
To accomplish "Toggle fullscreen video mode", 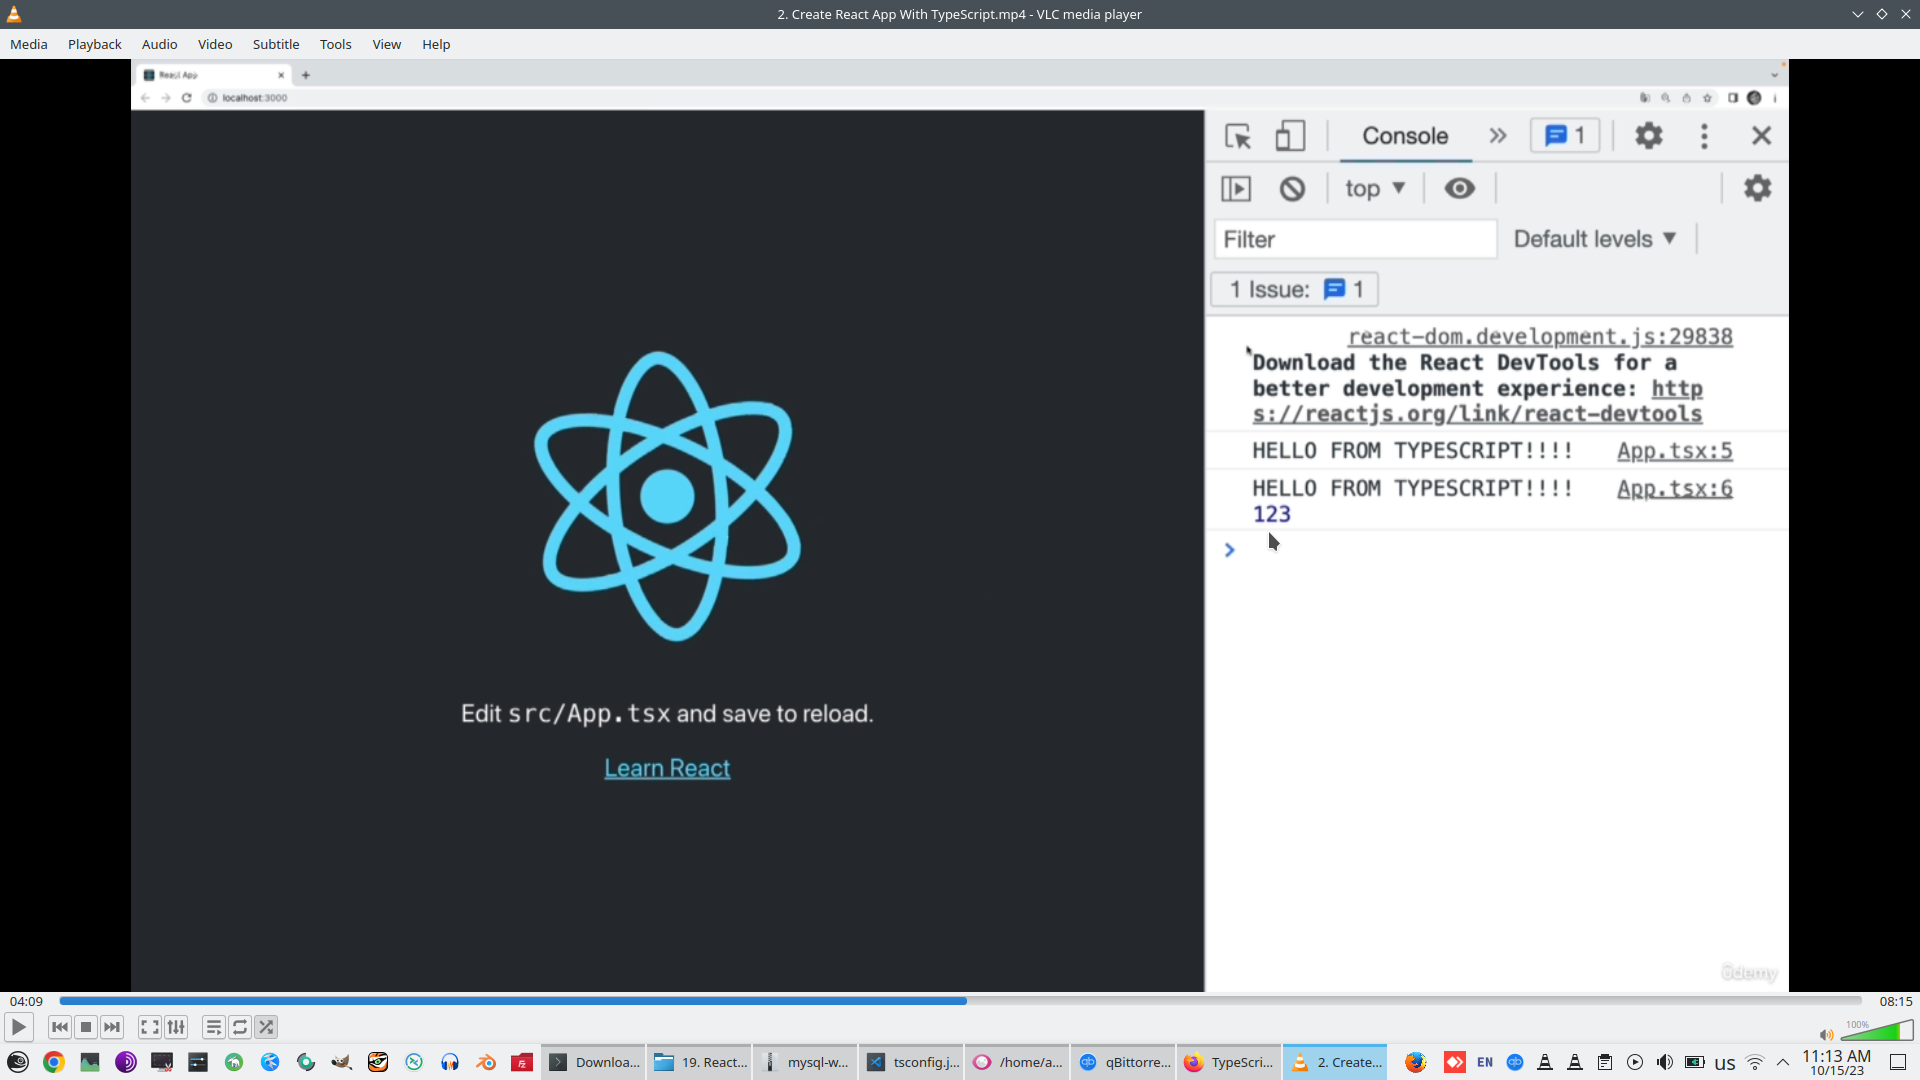I will [149, 1027].
